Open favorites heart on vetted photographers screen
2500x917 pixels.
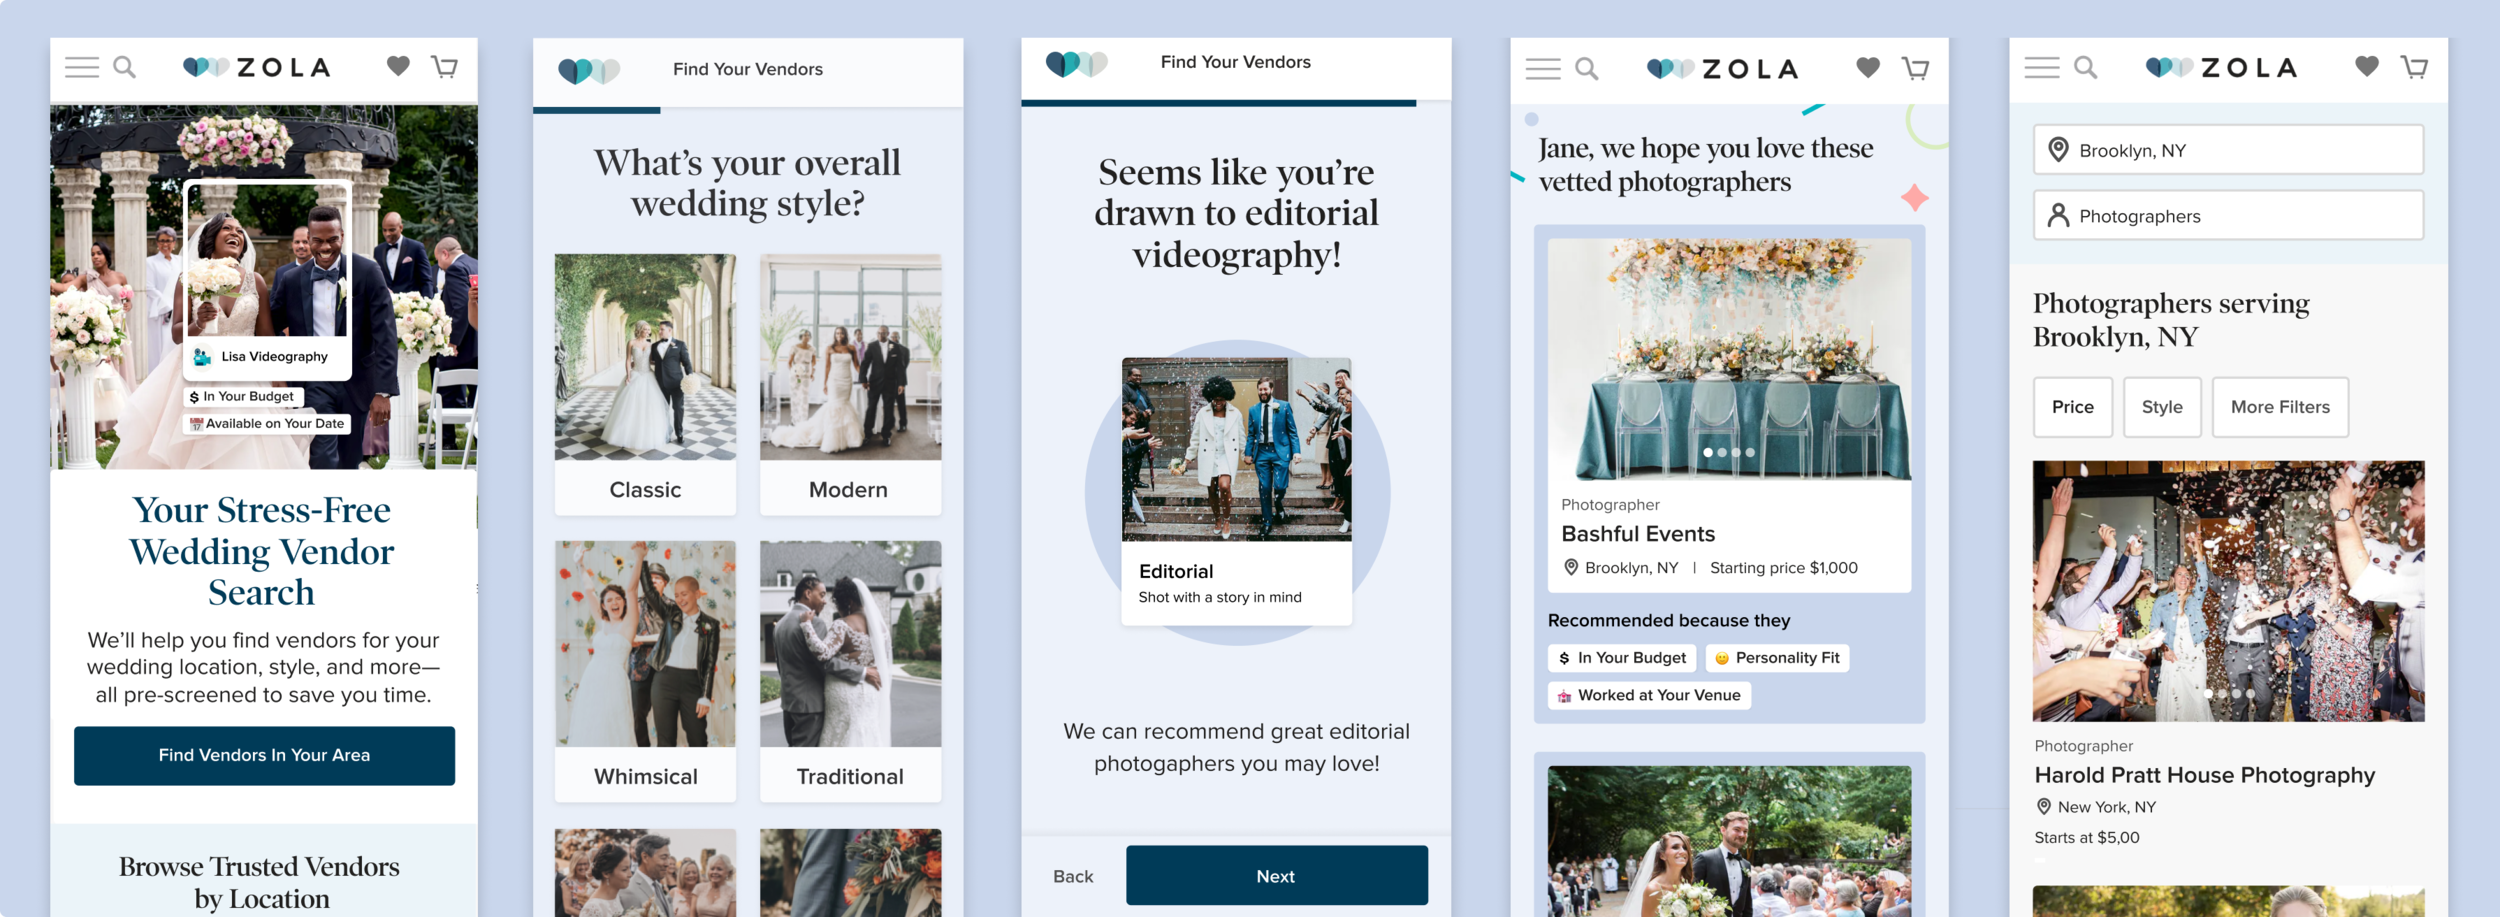pyautogui.click(x=1868, y=67)
